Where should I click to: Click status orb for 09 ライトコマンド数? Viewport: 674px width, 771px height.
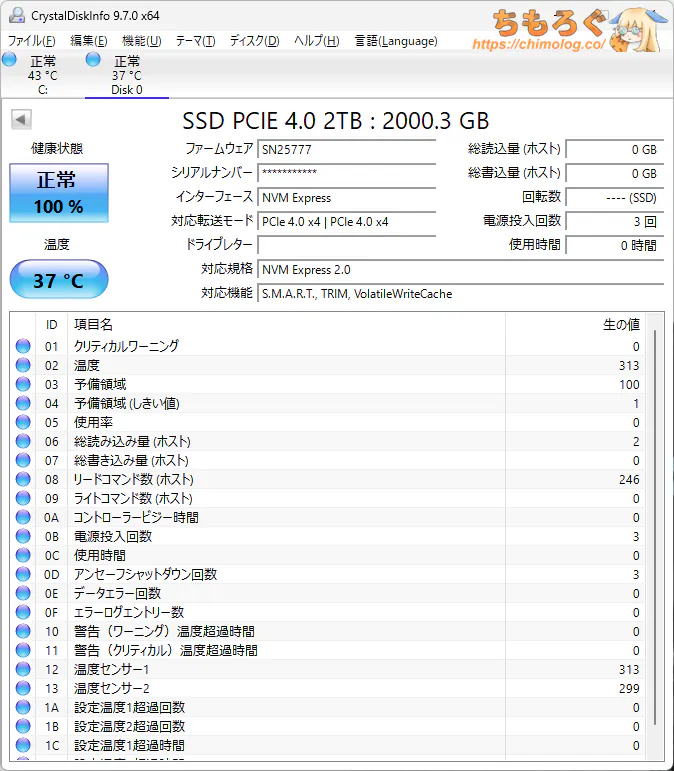click(x=23, y=498)
